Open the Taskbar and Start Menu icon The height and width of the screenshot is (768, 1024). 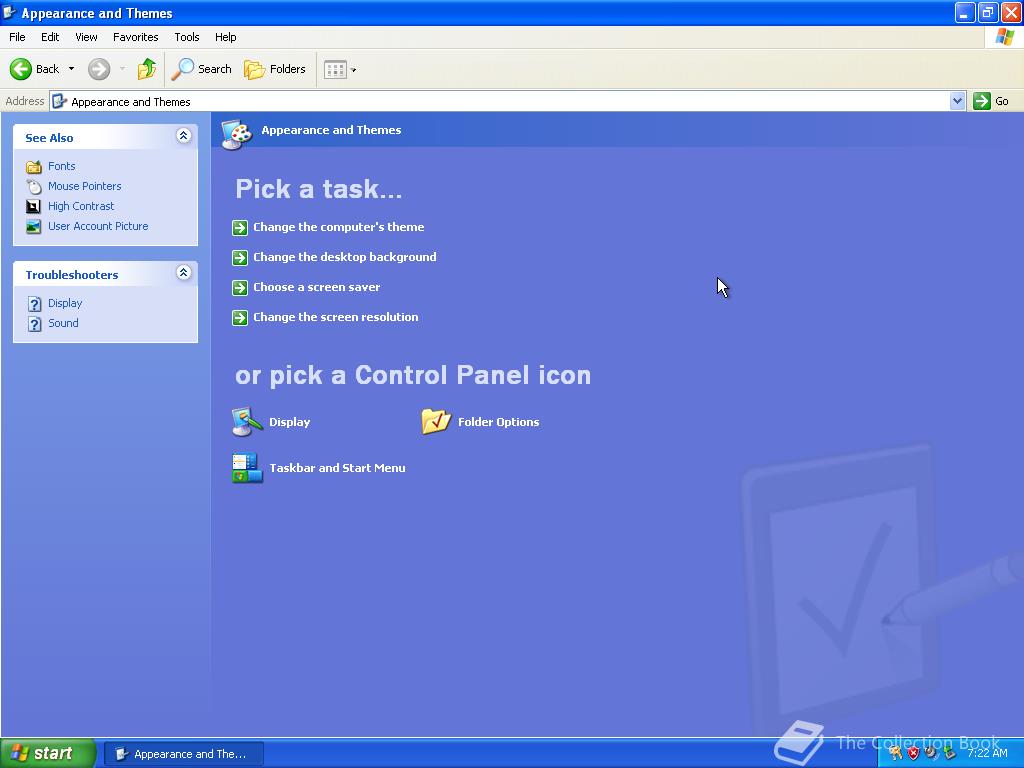click(x=247, y=468)
